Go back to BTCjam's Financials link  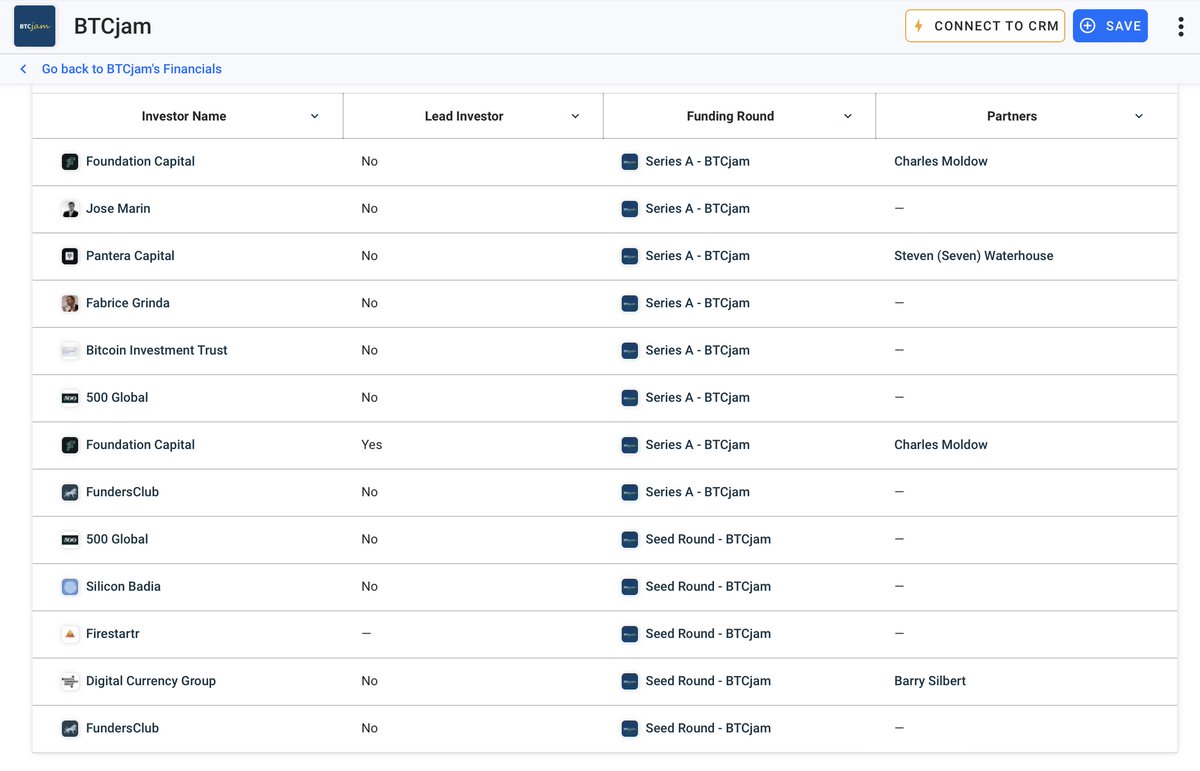pyautogui.click(x=132, y=69)
